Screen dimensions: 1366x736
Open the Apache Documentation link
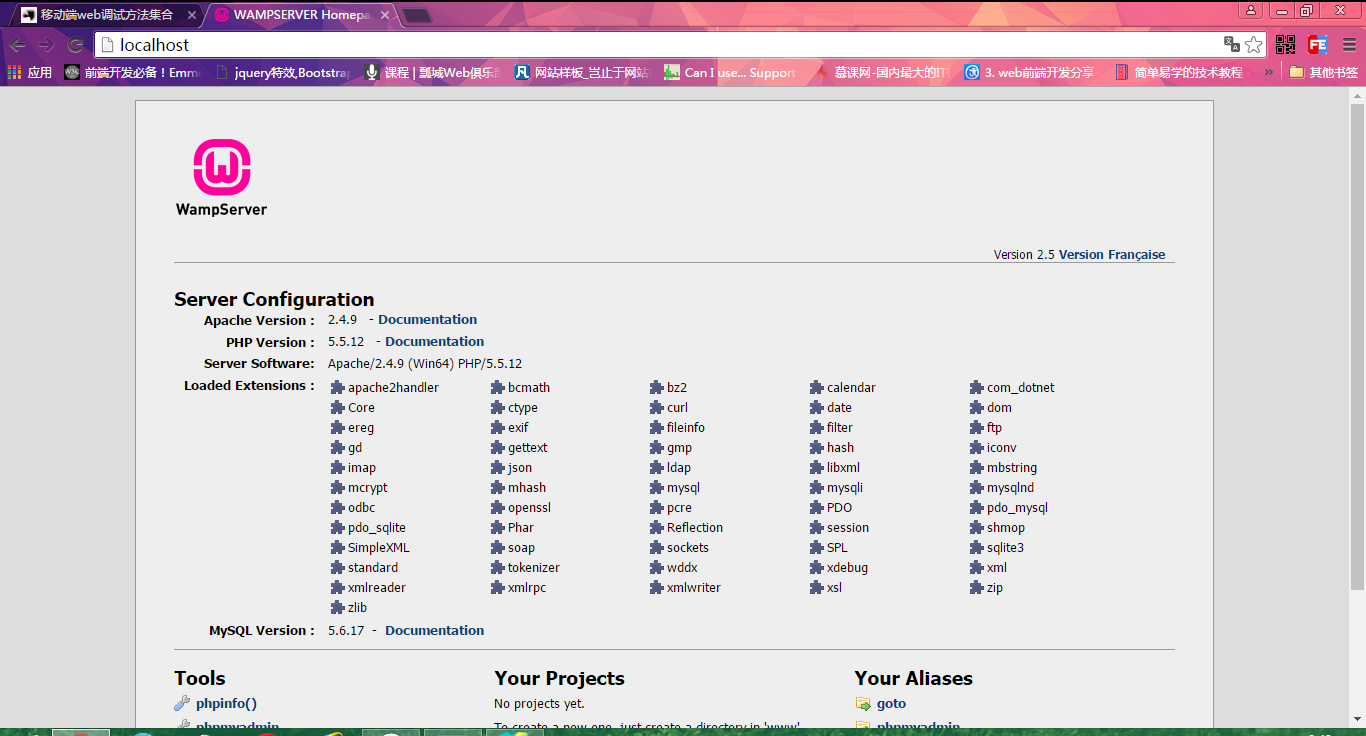pos(427,320)
